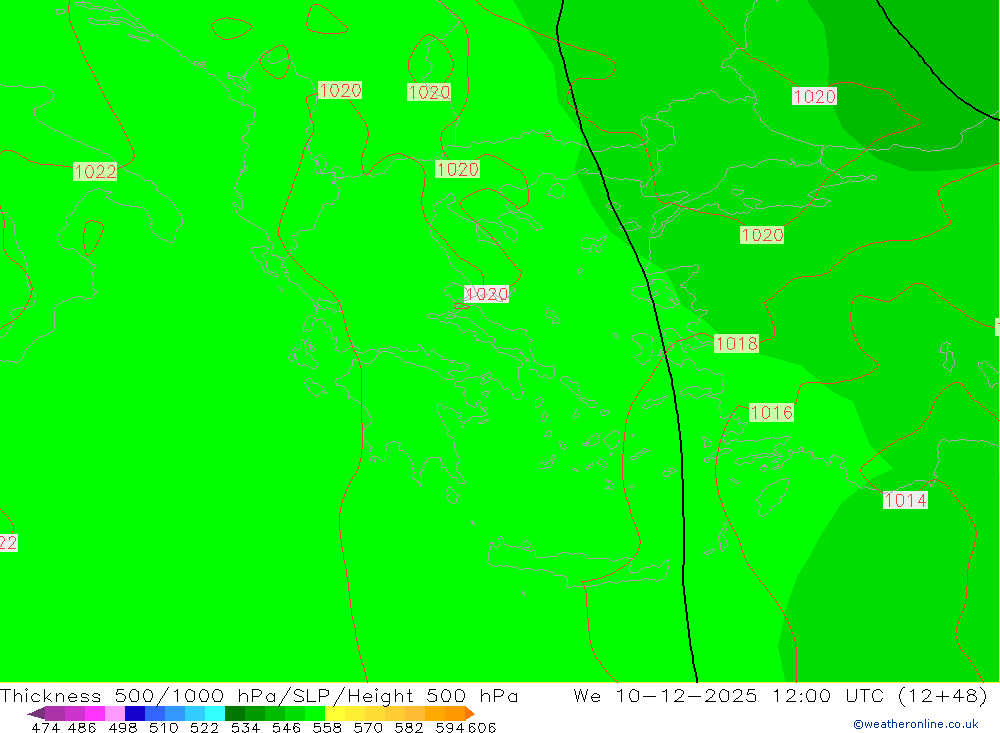This screenshot has height=733, width=1000.
Task: Click the purple arrow at legend's left end
Action: click(36, 713)
